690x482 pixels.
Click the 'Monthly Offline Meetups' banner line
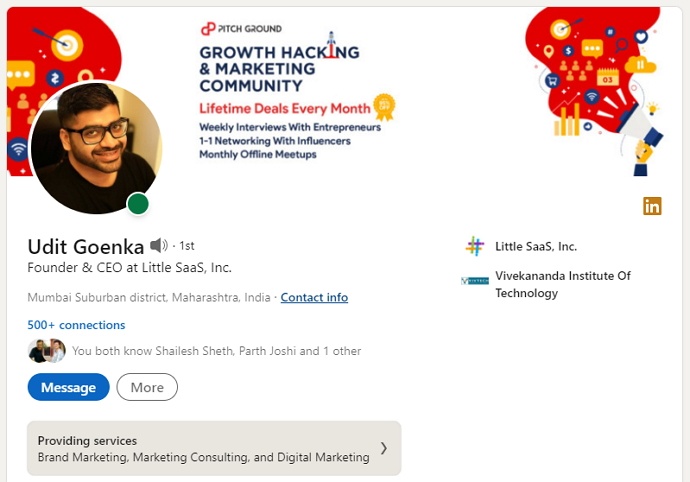pyautogui.click(x=258, y=155)
